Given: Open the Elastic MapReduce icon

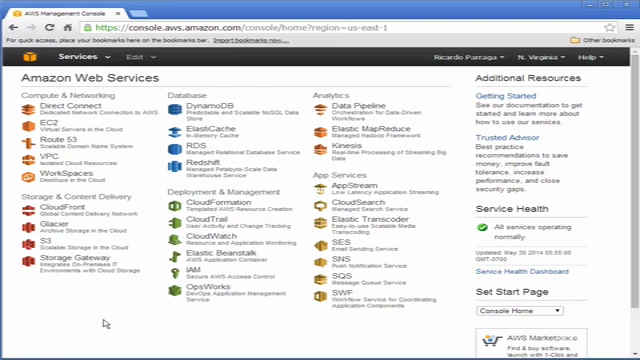Looking at the screenshot, I should [320, 132].
